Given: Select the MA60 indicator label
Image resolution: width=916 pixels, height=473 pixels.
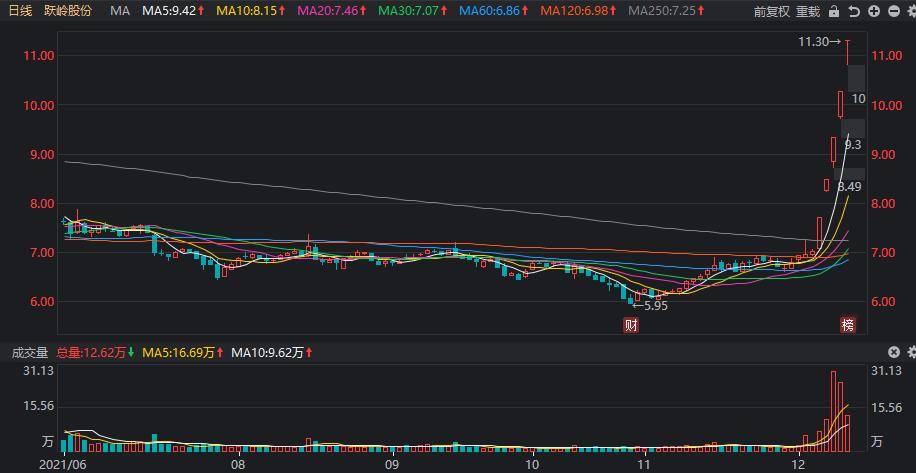Looking at the screenshot, I should [495, 11].
